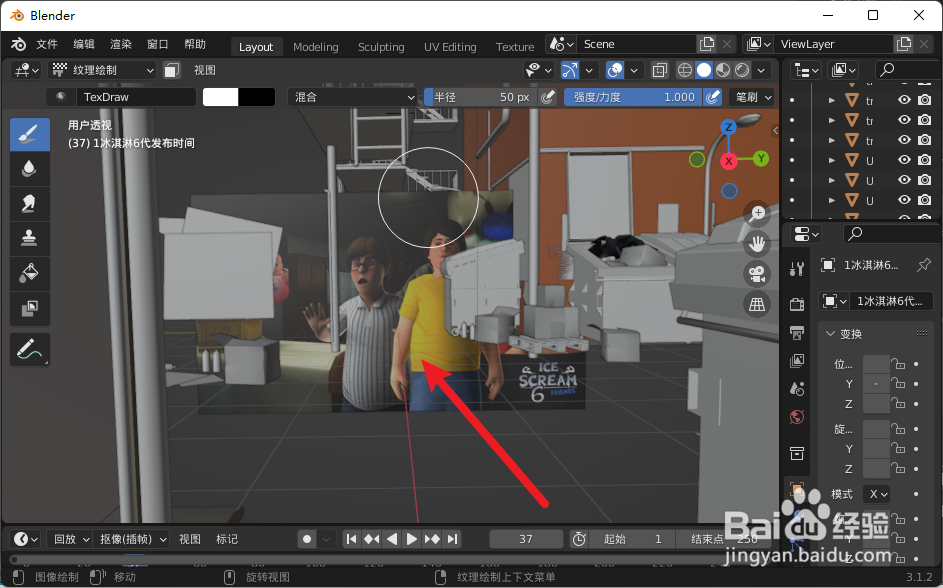Open the gizmo options dropdown arrow

tap(589, 70)
